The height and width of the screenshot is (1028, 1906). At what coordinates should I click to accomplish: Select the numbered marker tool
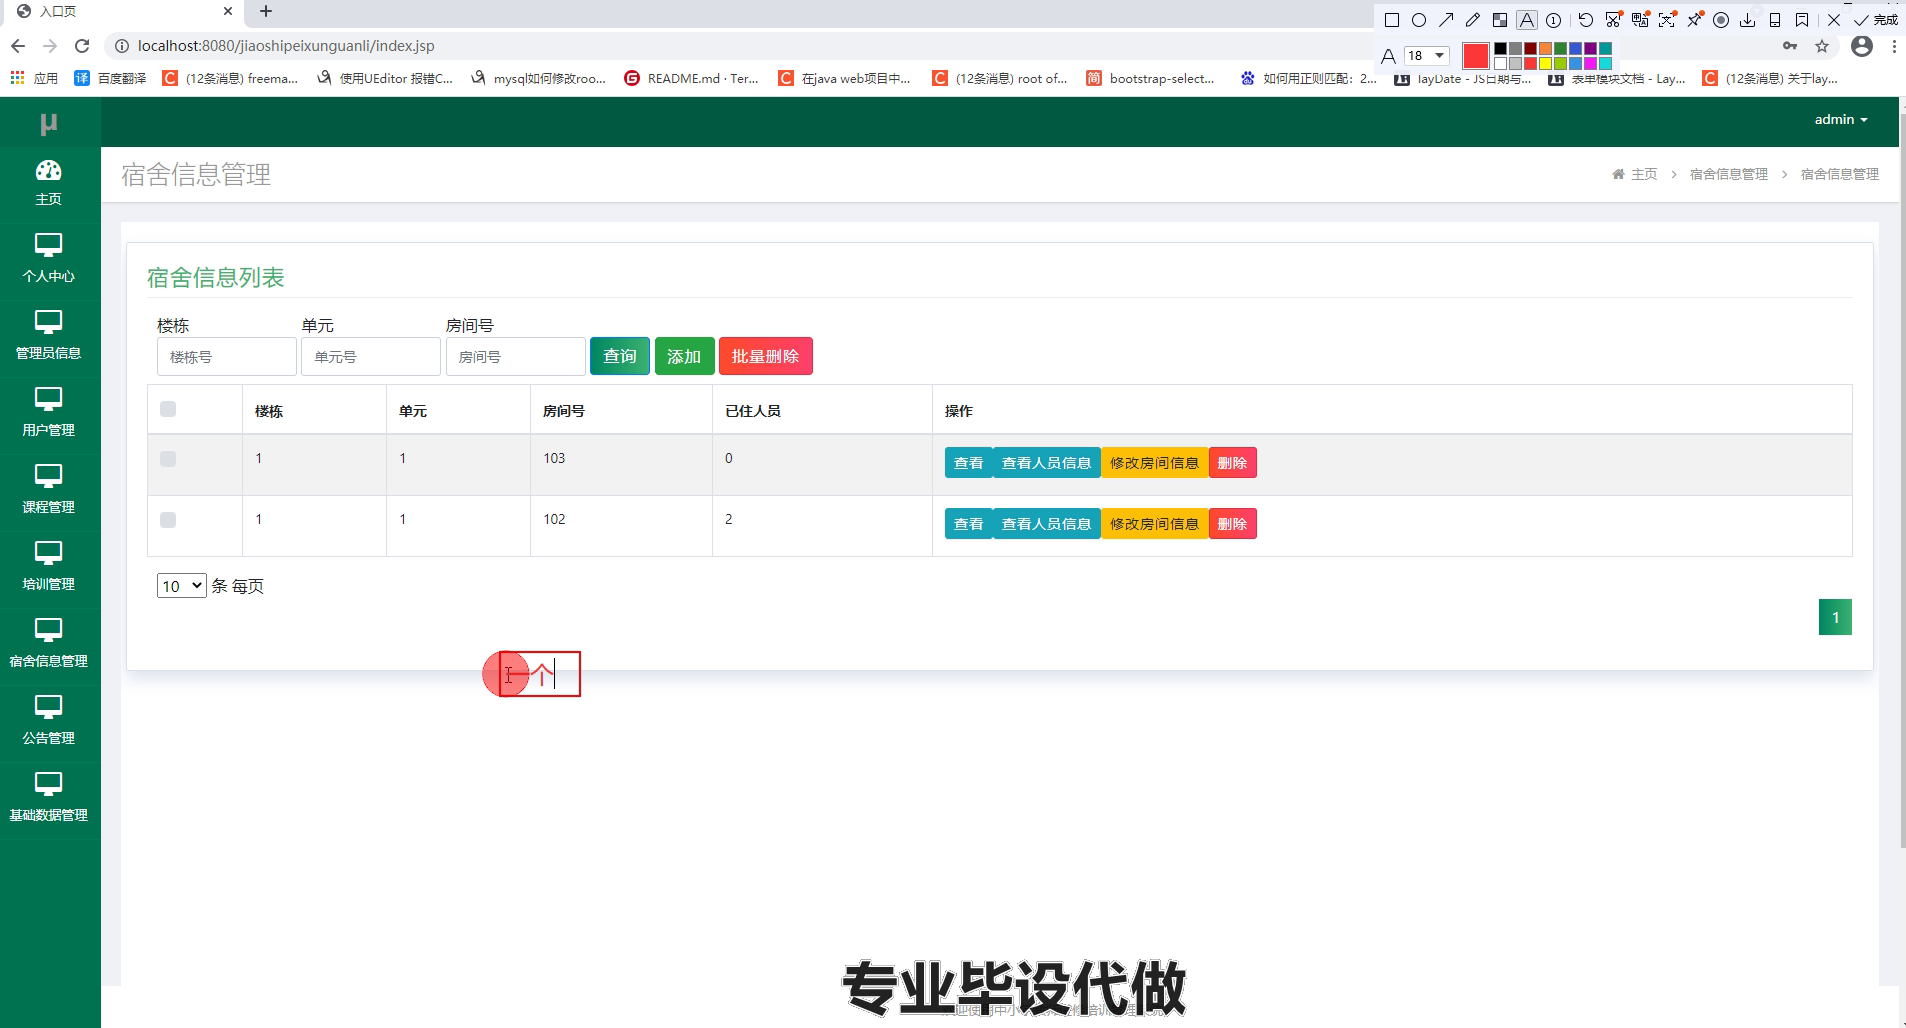[x=1553, y=20]
